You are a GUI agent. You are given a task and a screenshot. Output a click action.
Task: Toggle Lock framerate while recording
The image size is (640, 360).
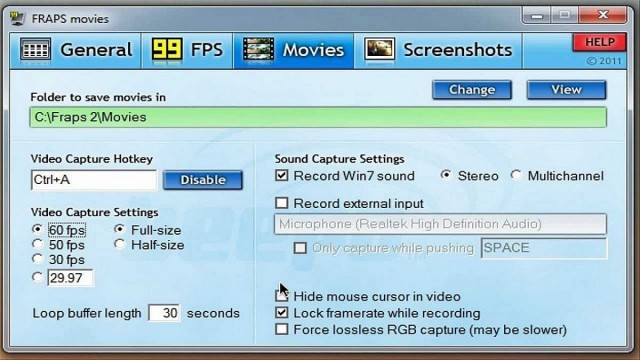point(282,313)
